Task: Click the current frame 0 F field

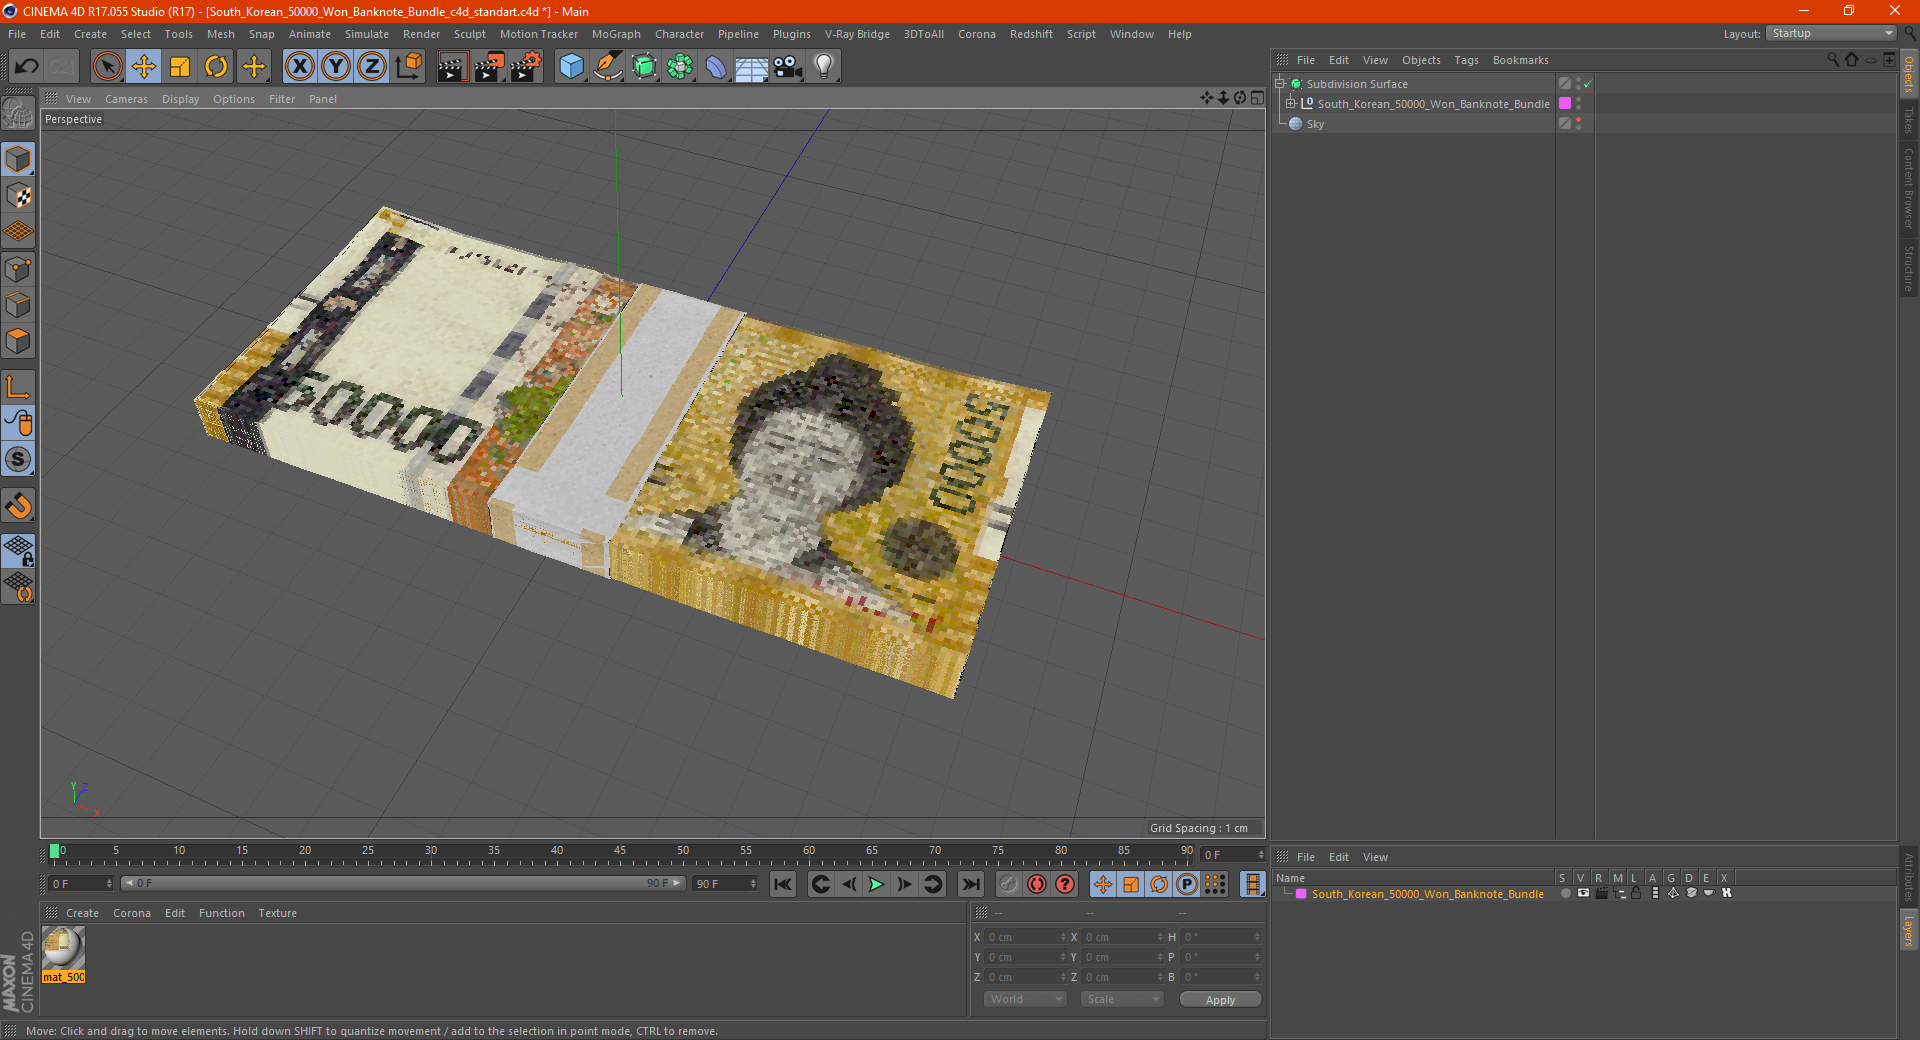Action: click(80, 884)
